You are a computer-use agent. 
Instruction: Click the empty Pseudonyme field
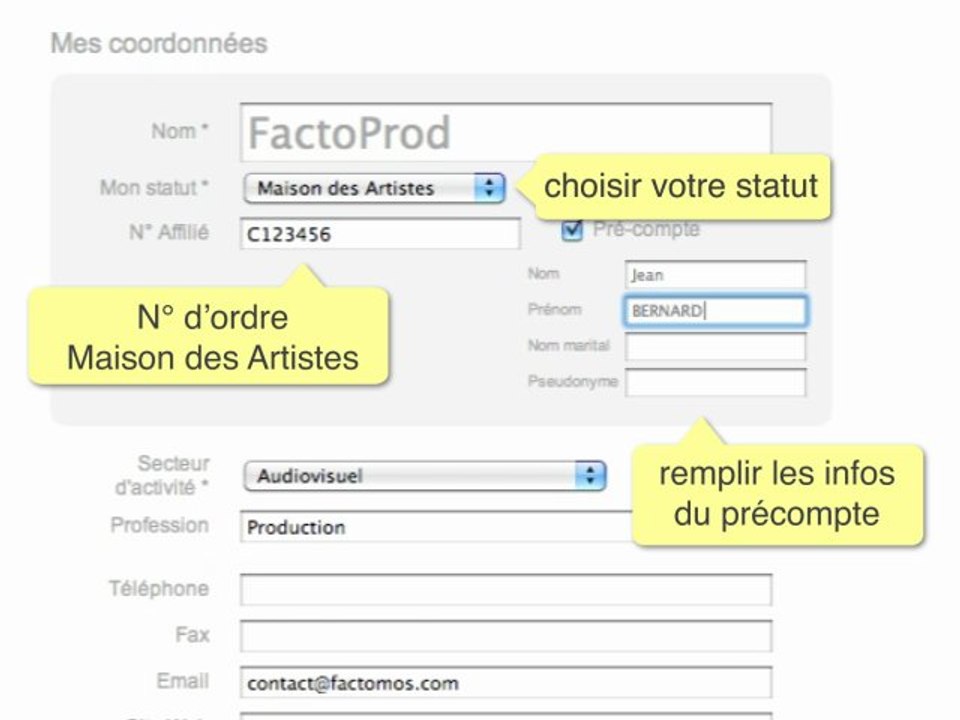click(715, 383)
